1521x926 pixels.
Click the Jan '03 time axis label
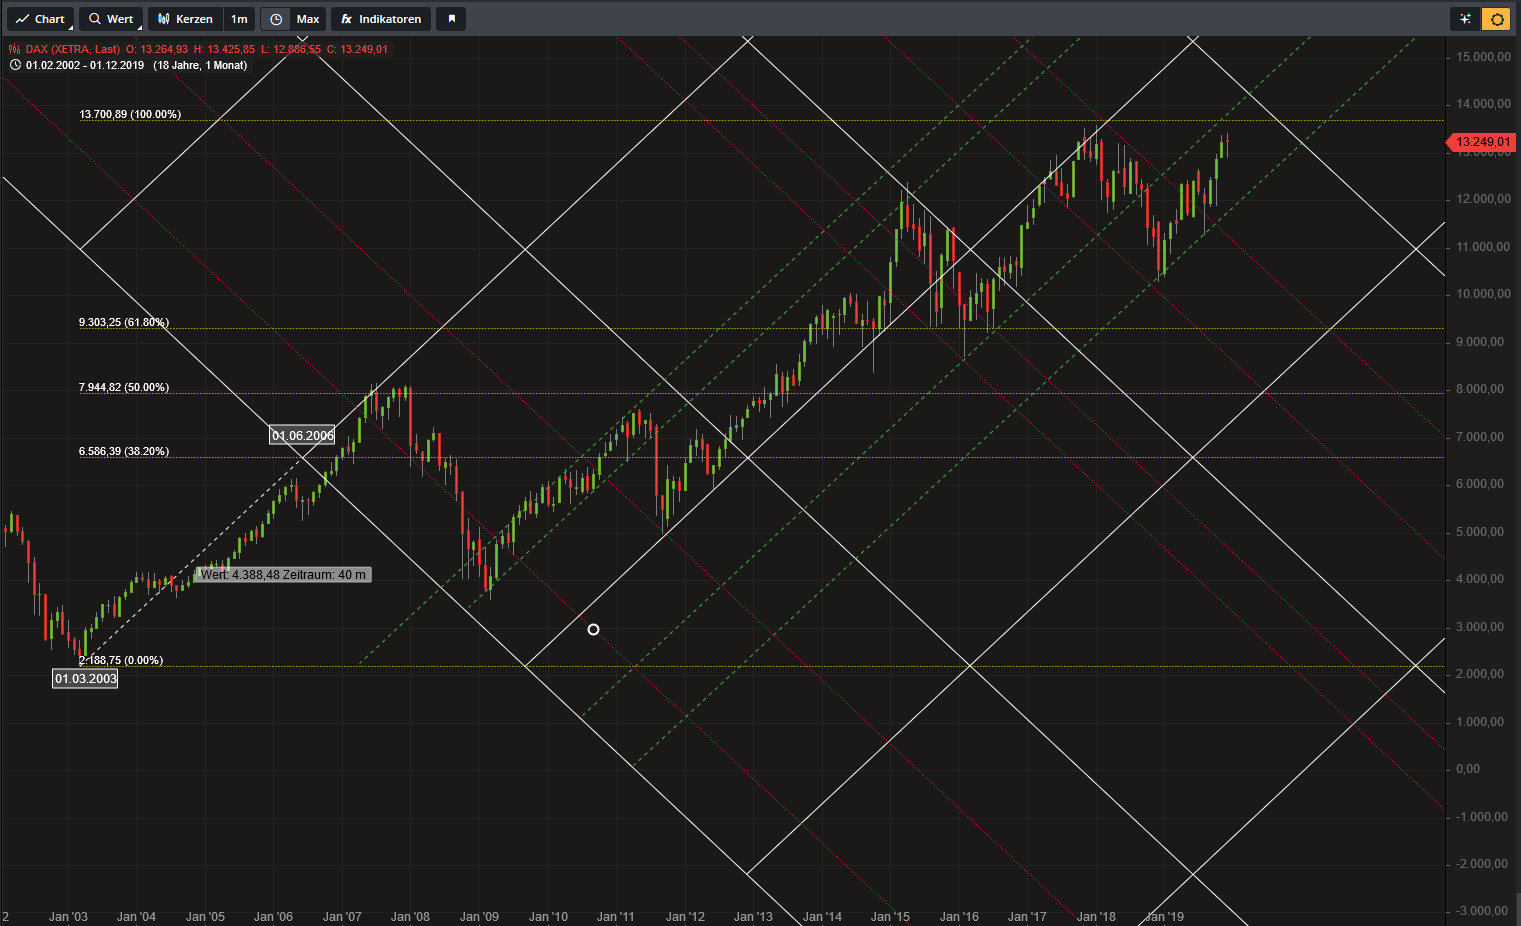click(x=68, y=917)
